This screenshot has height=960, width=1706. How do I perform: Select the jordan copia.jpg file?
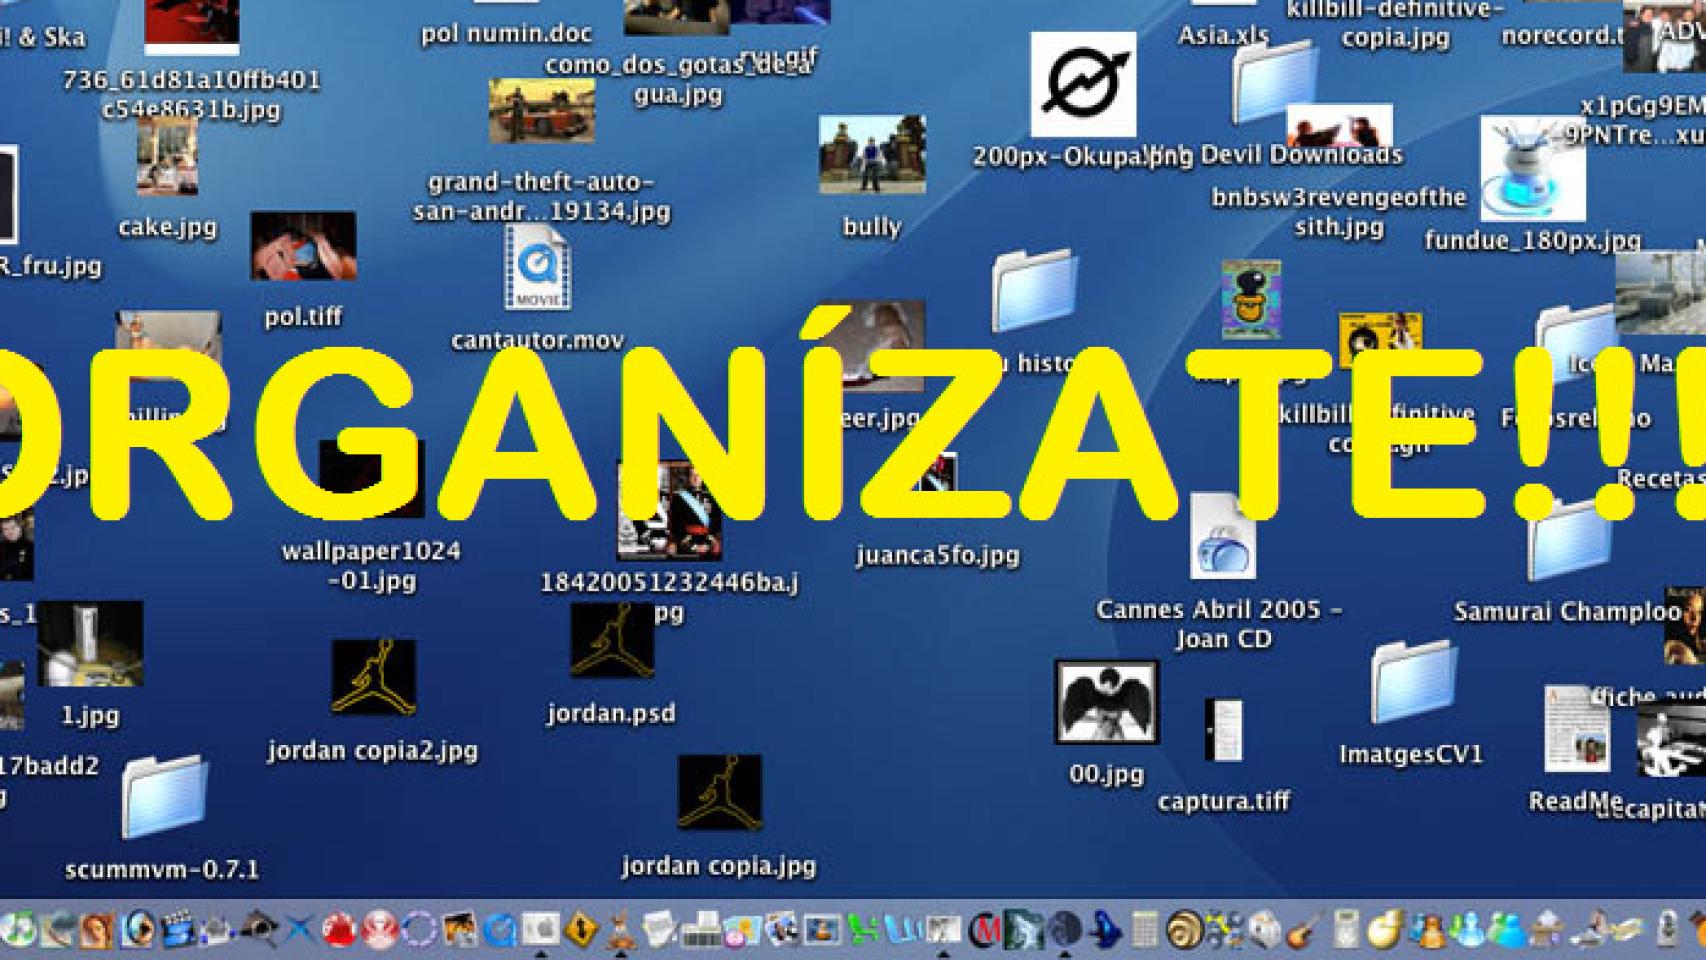(x=719, y=793)
